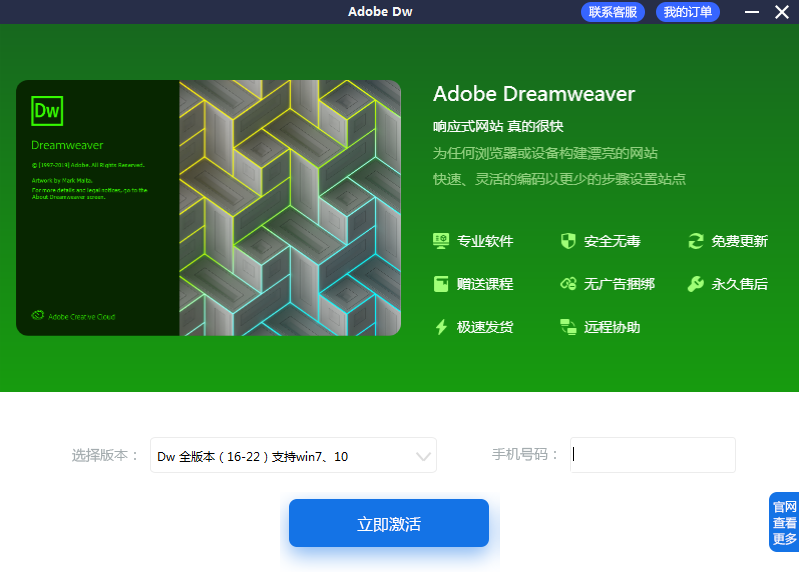Click the 赠送课程 label
Screen dimensions: 799x575
485,284
